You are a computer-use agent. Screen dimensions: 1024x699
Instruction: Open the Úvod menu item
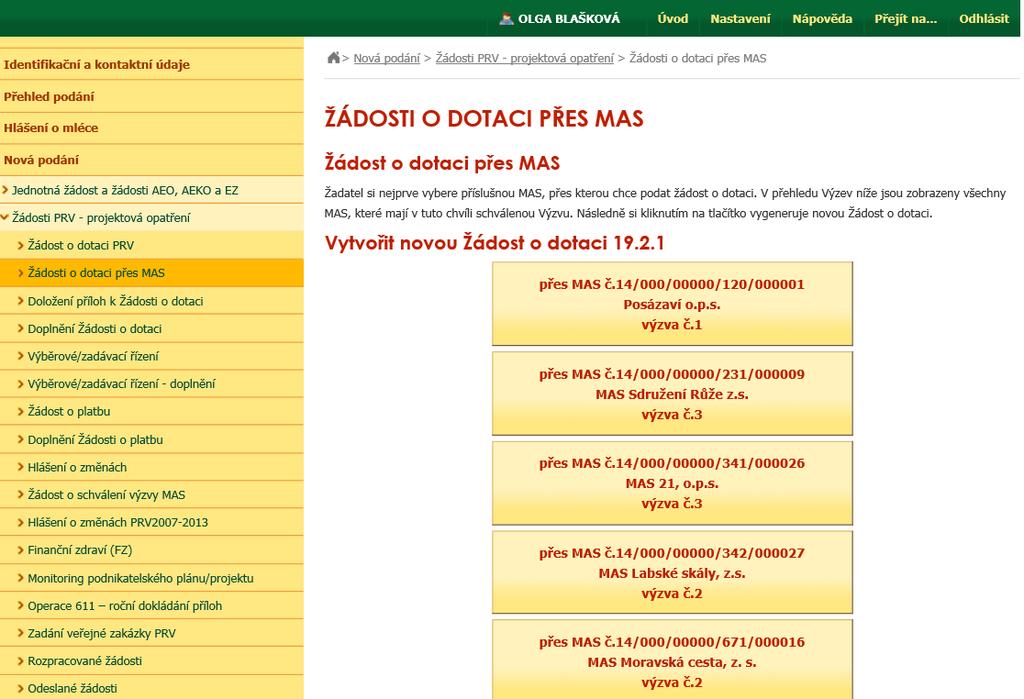673,18
